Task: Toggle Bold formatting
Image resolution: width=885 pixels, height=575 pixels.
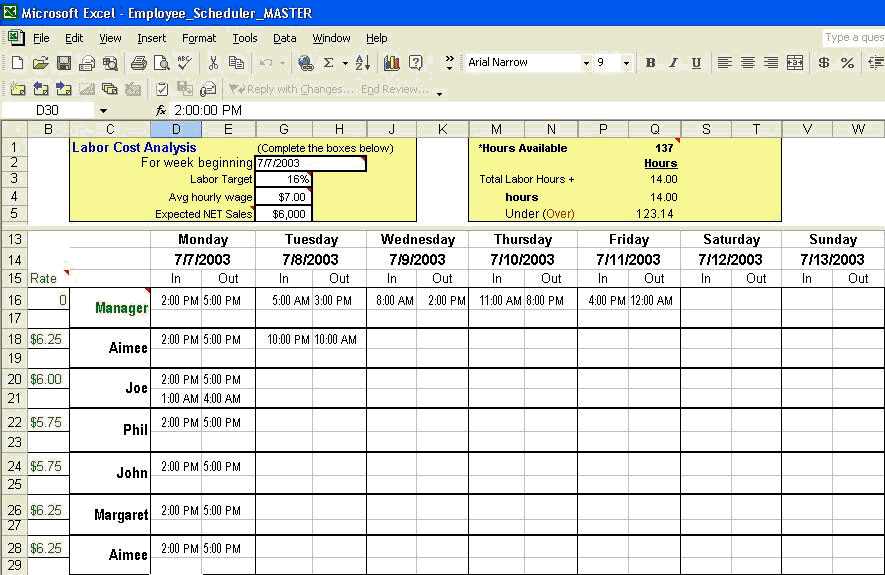Action: tap(650, 63)
